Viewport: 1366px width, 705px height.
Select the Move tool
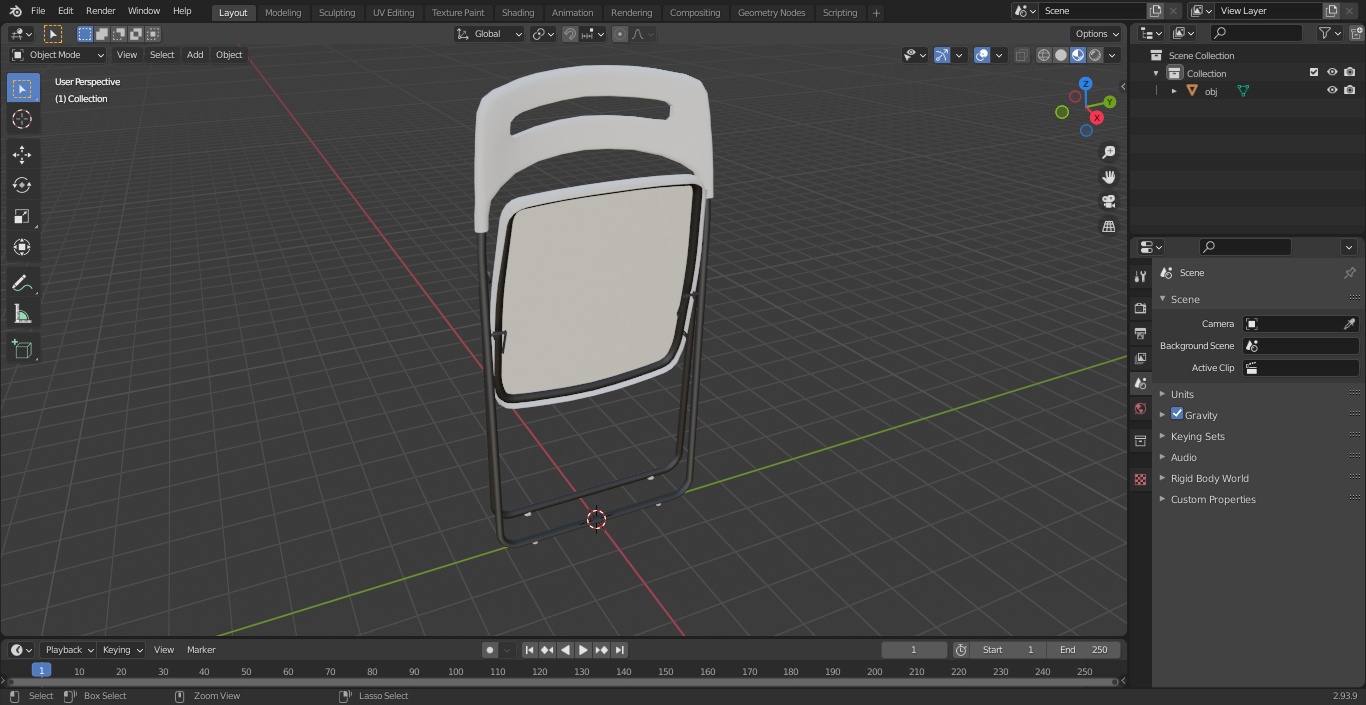click(22, 154)
